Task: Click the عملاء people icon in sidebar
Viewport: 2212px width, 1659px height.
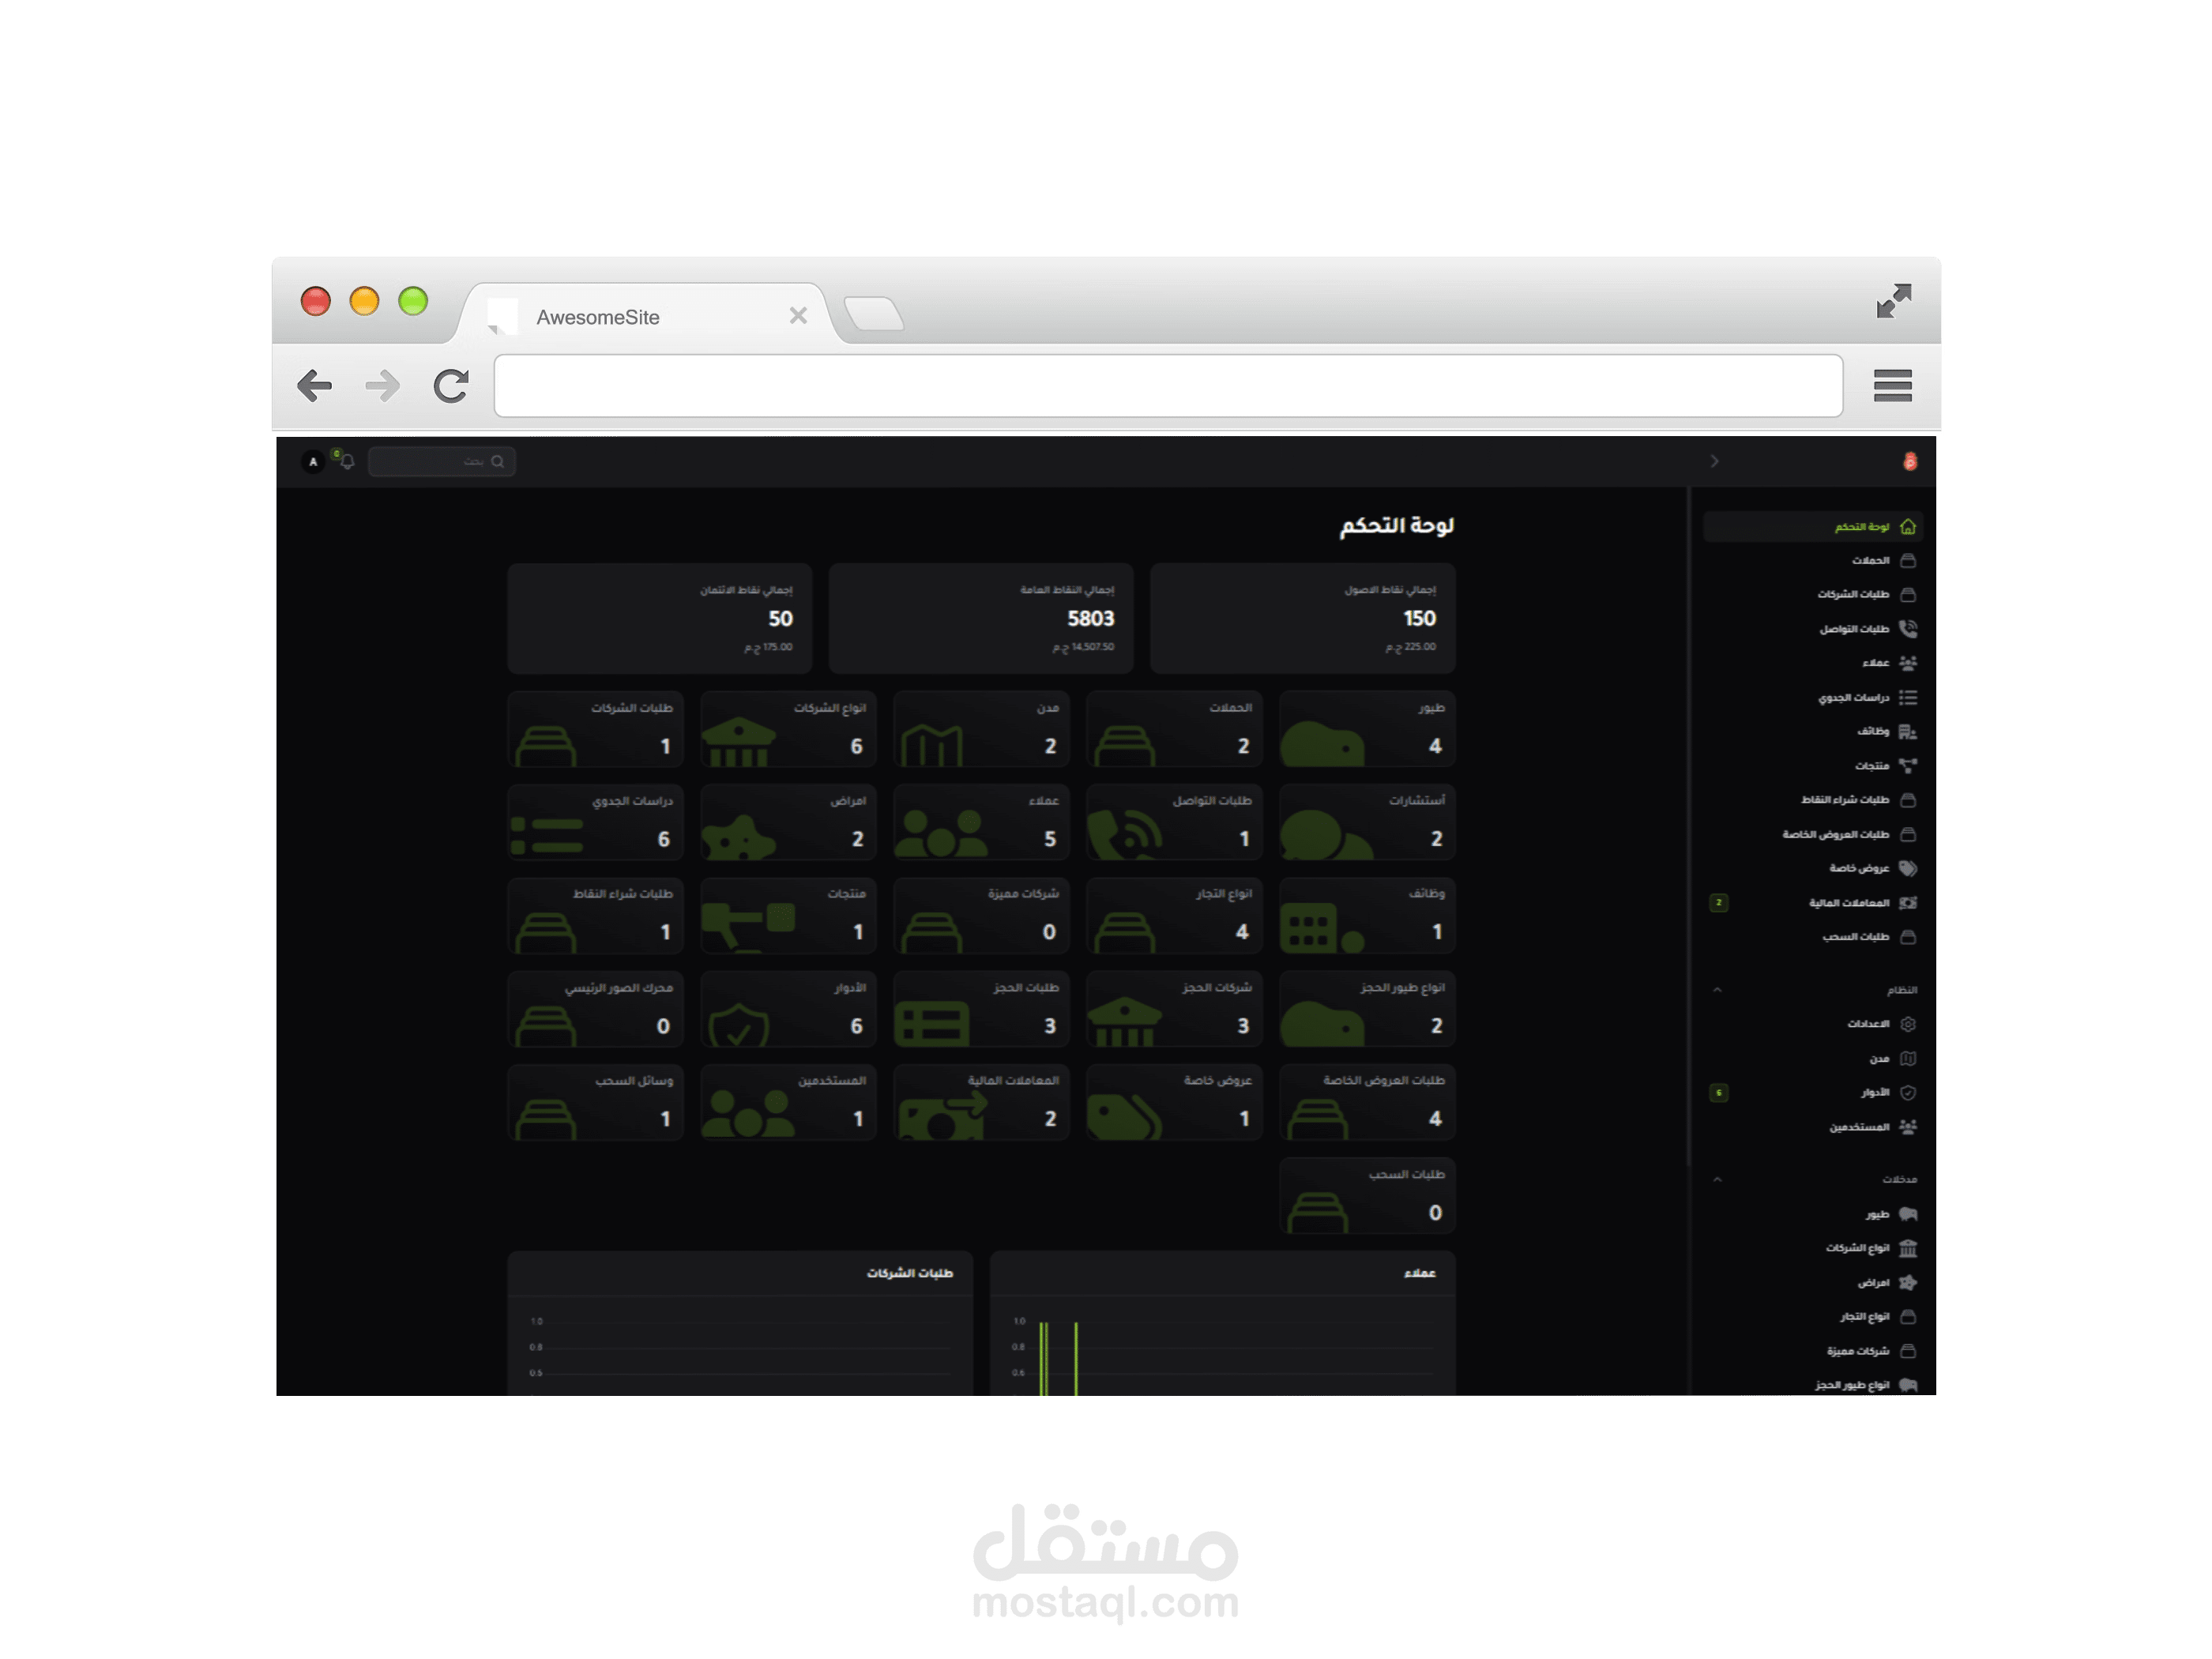Action: click(1907, 663)
